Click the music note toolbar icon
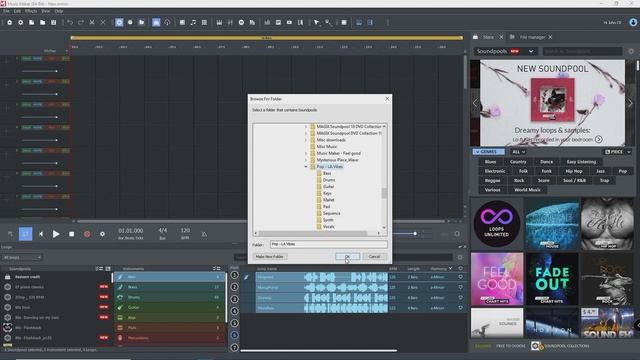640x360 pixels. click(193, 22)
